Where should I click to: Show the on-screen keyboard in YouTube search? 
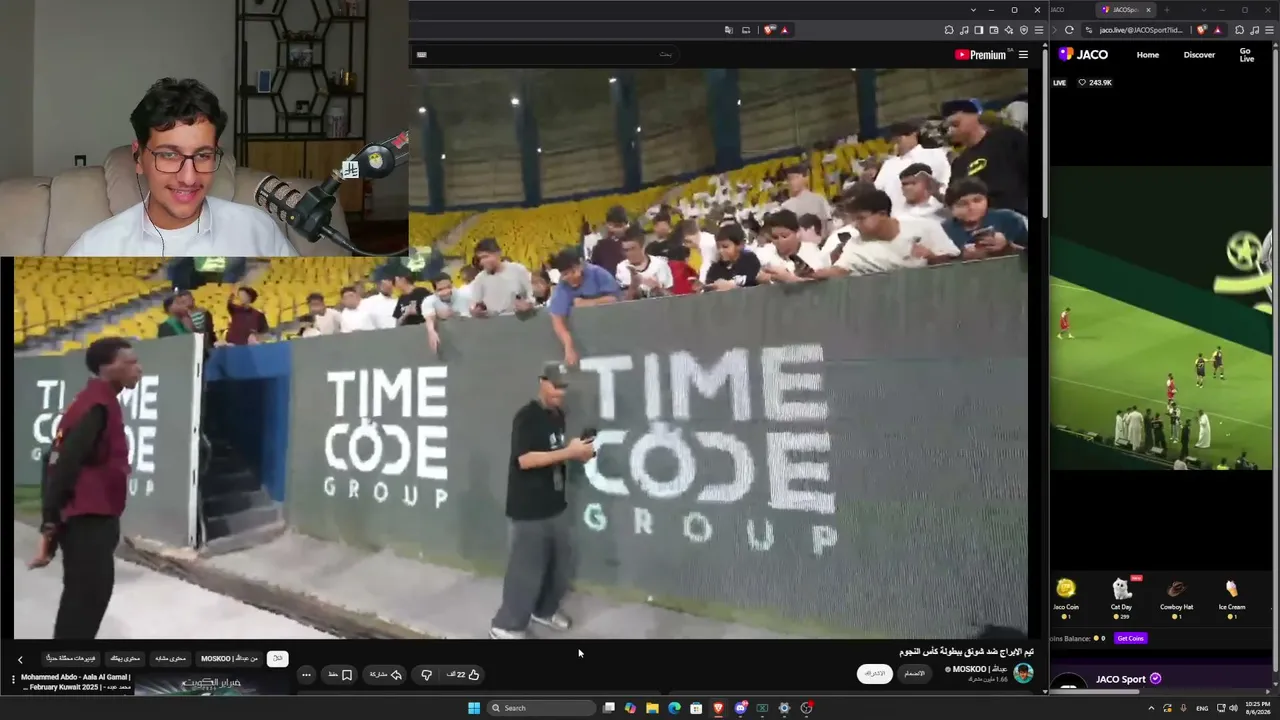(x=421, y=54)
